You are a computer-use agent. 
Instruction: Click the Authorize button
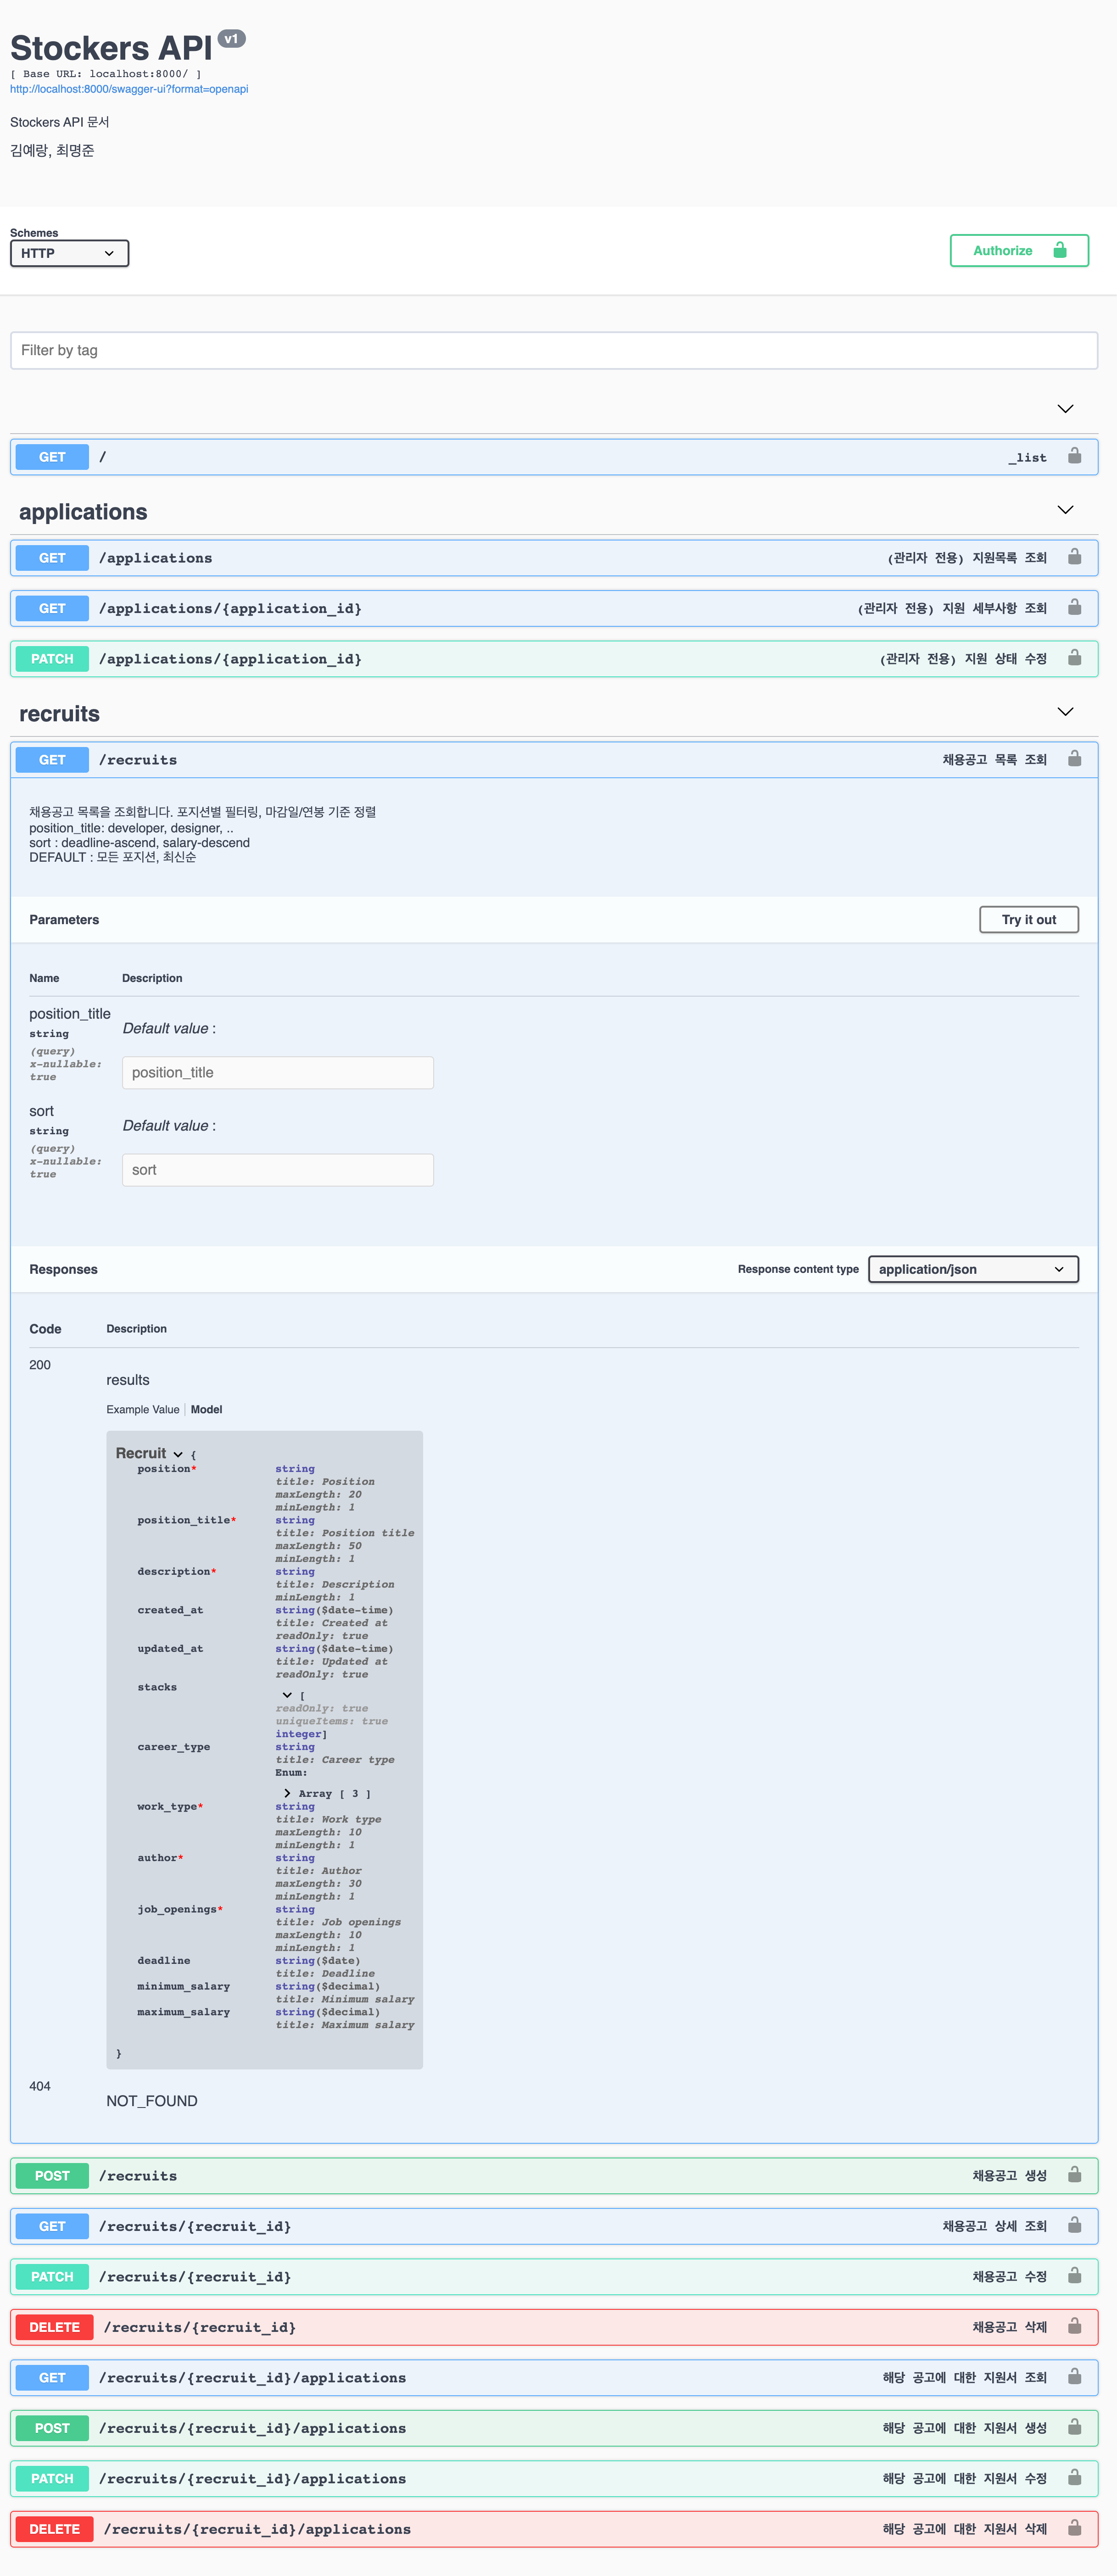pyautogui.click(x=1019, y=250)
